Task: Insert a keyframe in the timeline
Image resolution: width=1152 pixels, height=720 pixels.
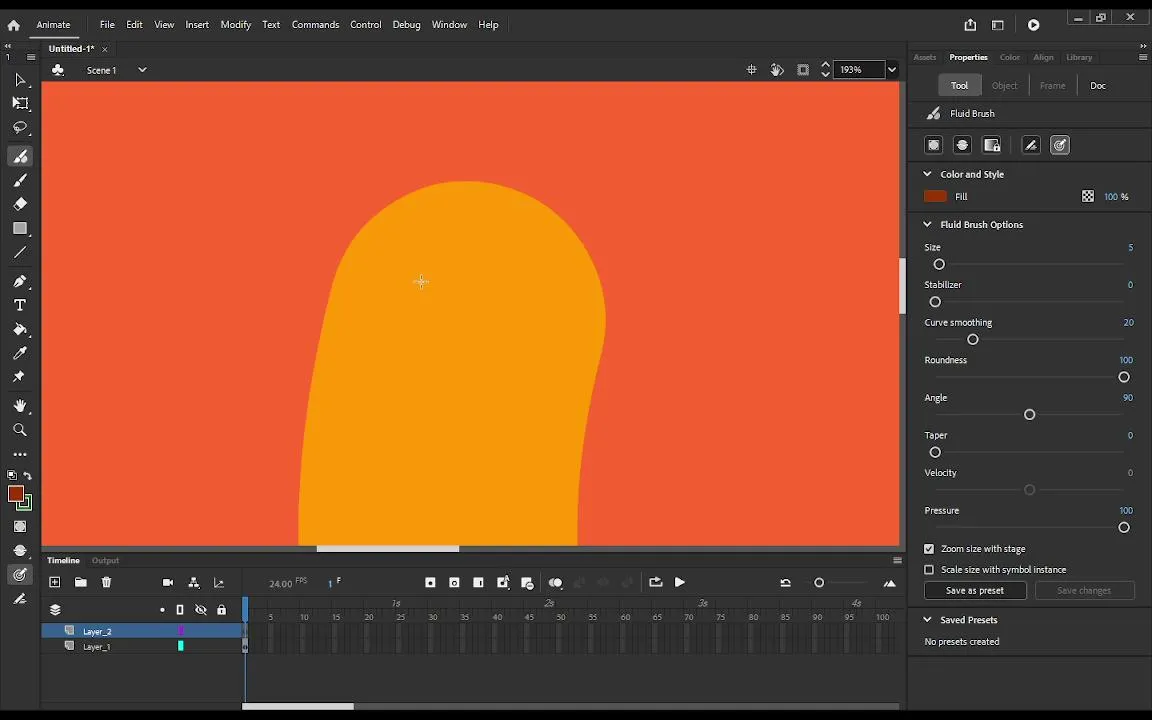Action: [x=431, y=583]
